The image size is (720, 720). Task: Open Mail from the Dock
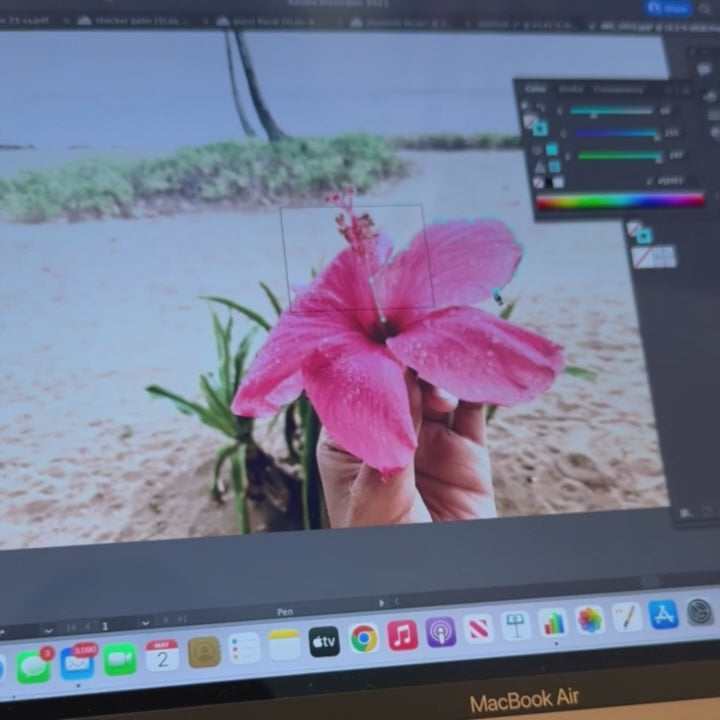77,664
